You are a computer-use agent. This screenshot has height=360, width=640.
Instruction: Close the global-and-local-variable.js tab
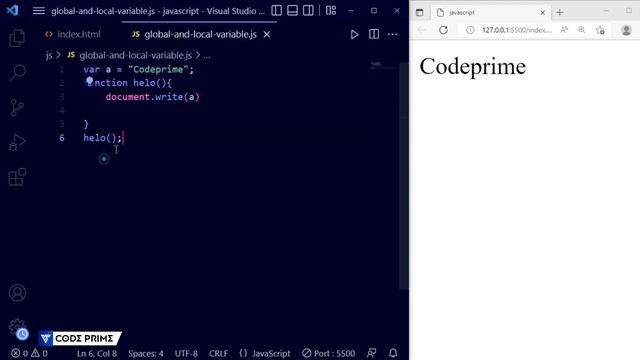click(267, 35)
